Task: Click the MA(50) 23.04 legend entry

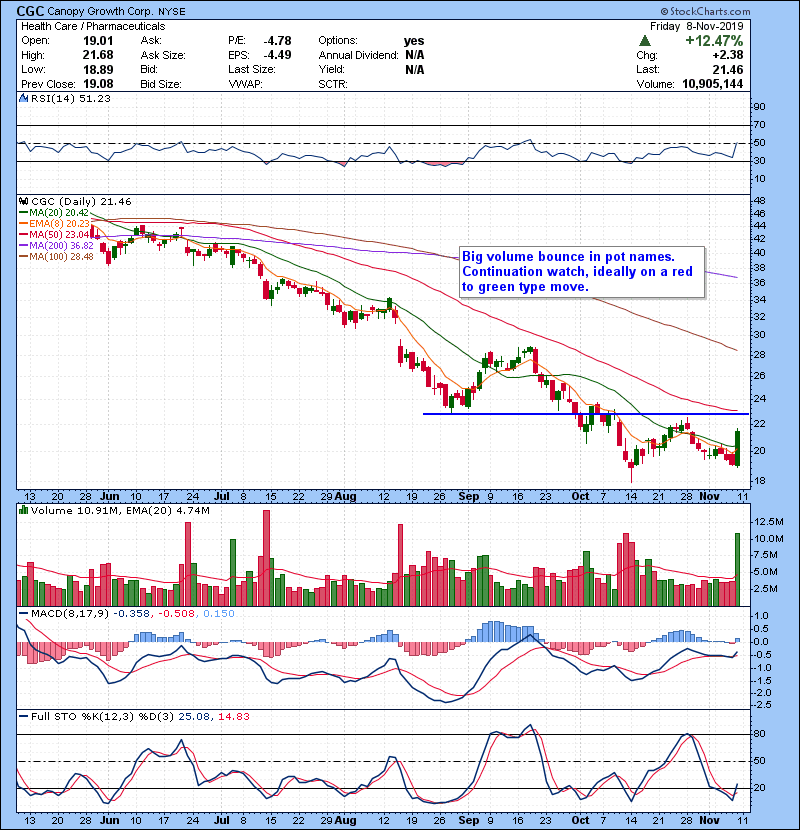Action: tap(54, 234)
